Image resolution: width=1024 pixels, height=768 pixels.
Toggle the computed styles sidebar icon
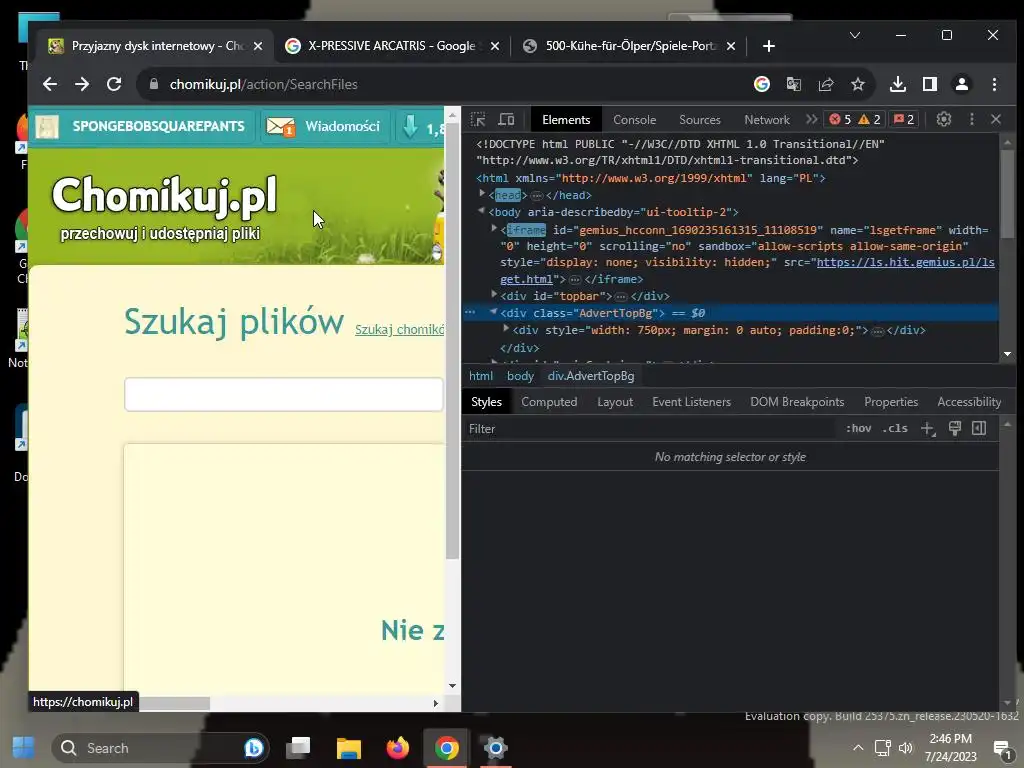(979, 428)
